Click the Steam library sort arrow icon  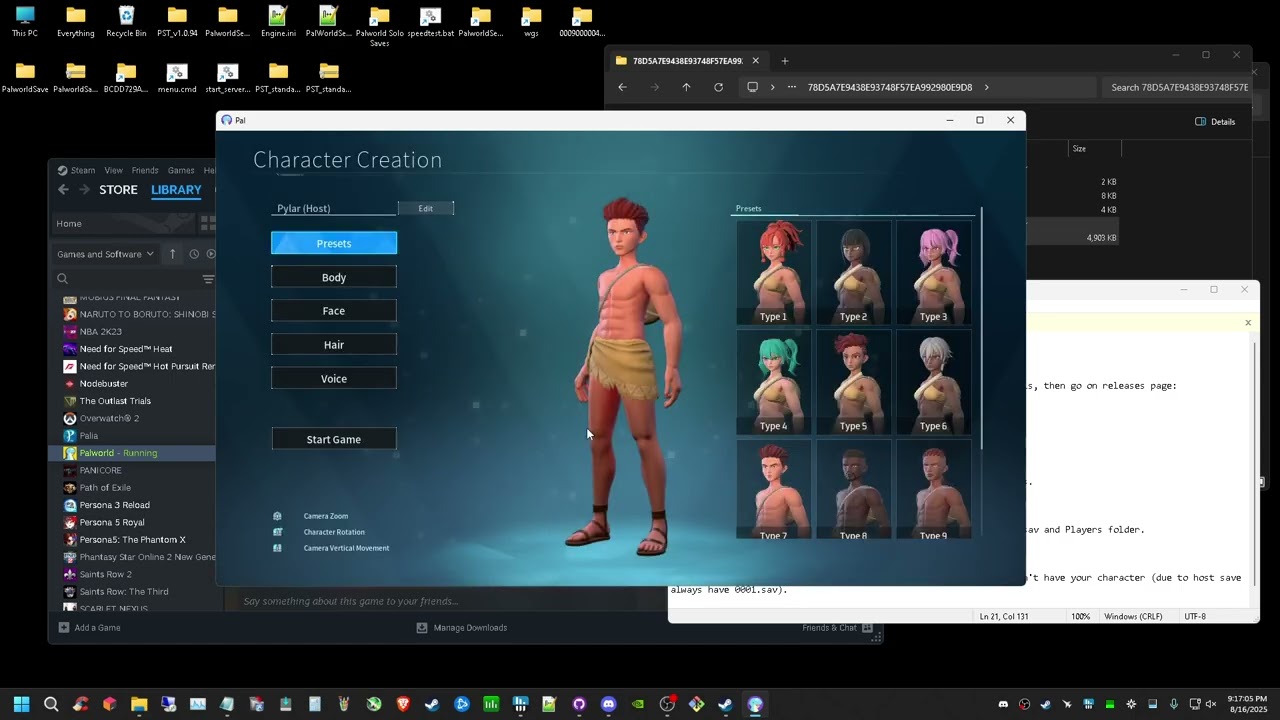pos(172,254)
